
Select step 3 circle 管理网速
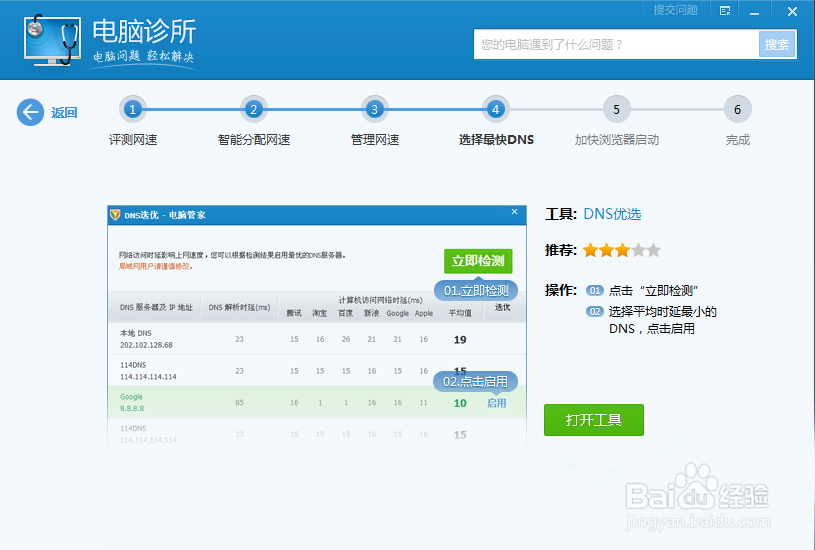374,109
